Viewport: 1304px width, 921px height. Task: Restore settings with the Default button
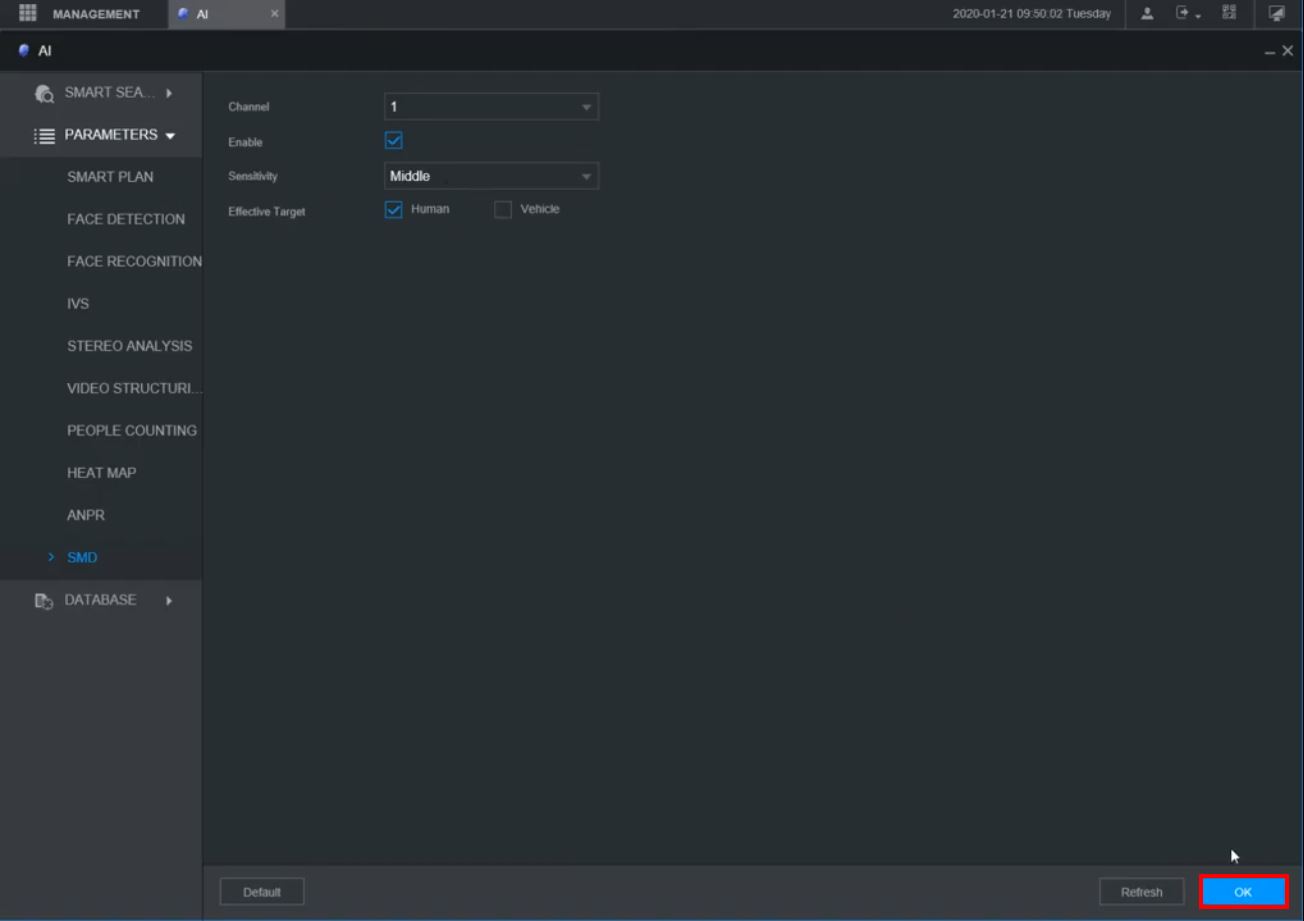point(262,892)
